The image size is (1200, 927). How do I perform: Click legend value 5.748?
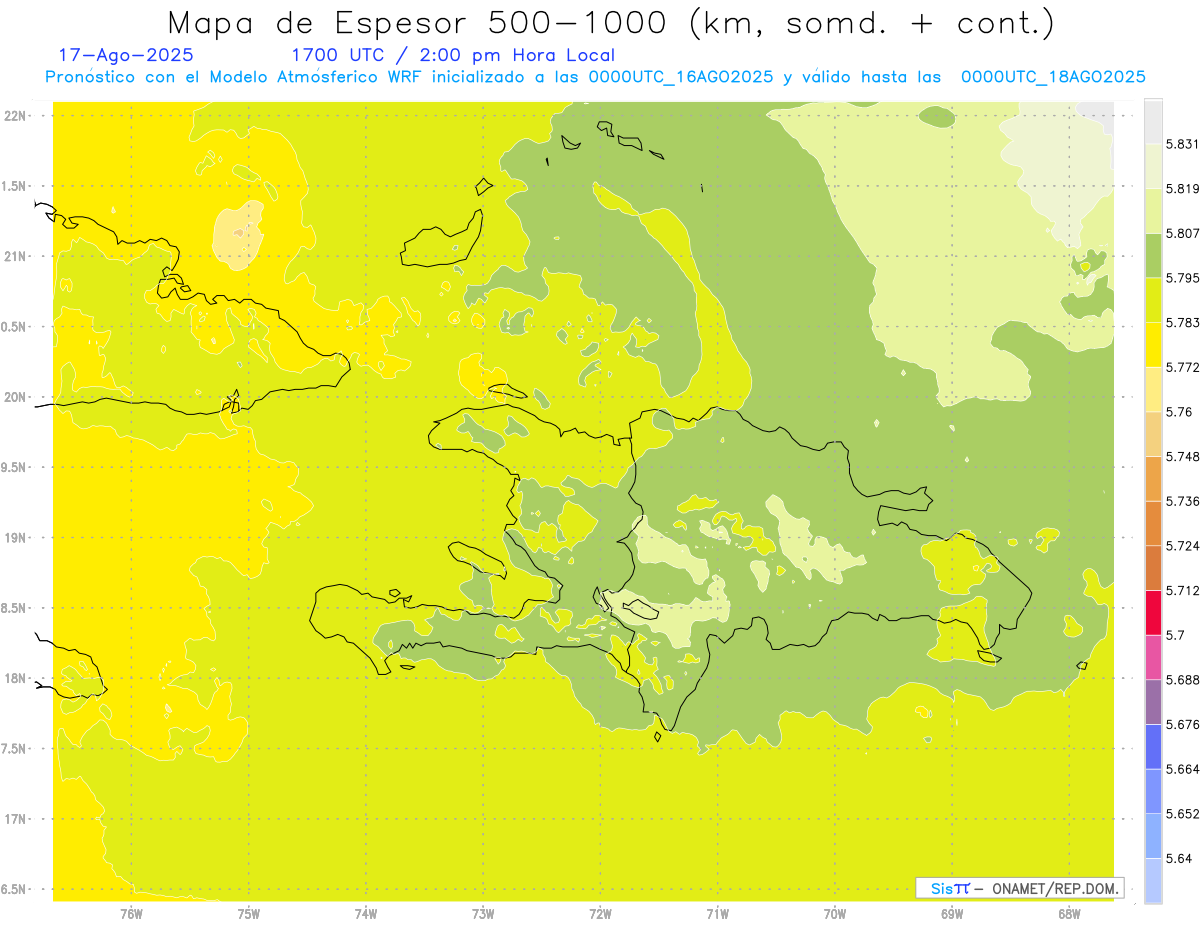click(x=1182, y=457)
